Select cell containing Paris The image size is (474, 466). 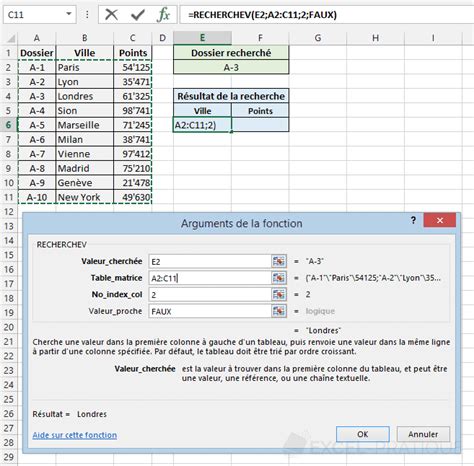[85, 67]
